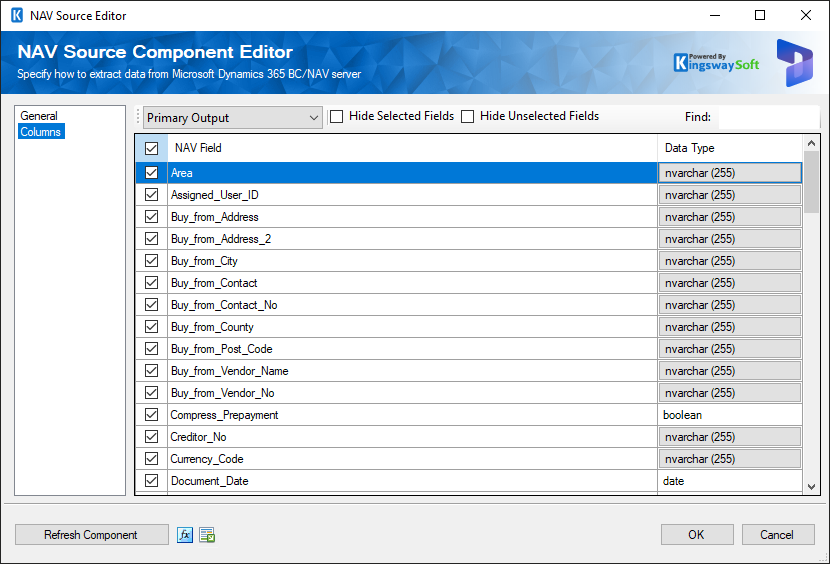Enable Hide Selected Fields checkbox

(337, 116)
